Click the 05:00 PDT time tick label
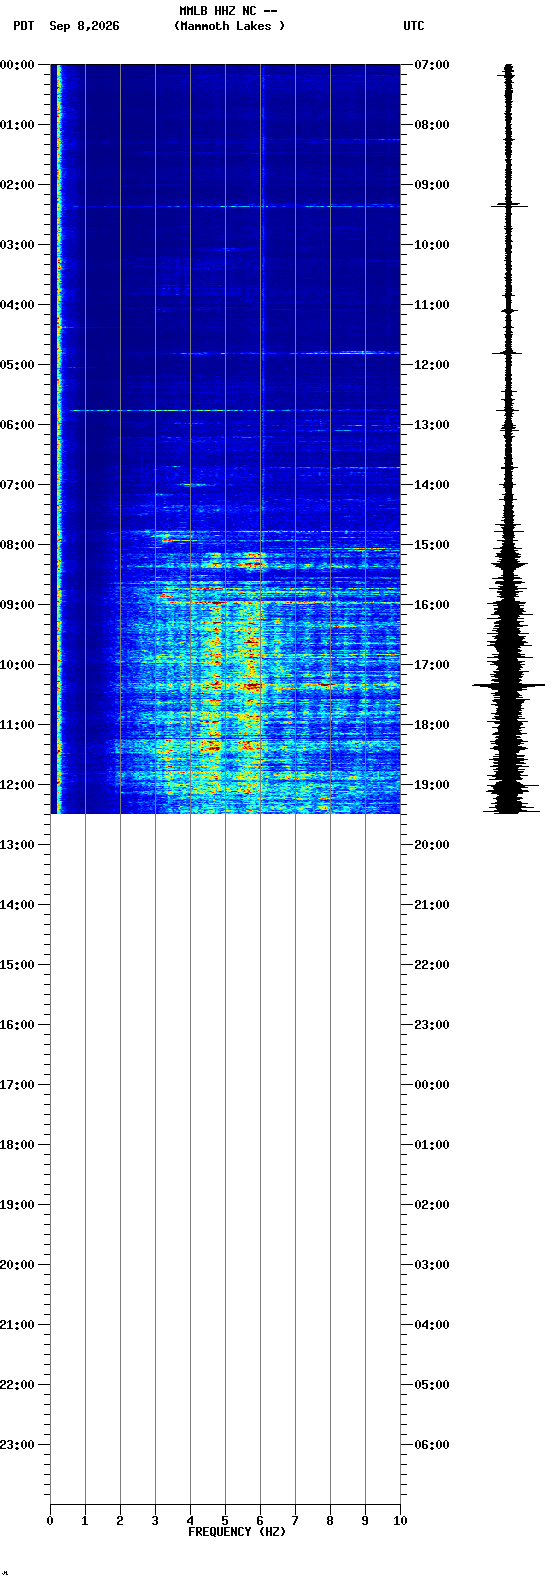 coord(17,365)
